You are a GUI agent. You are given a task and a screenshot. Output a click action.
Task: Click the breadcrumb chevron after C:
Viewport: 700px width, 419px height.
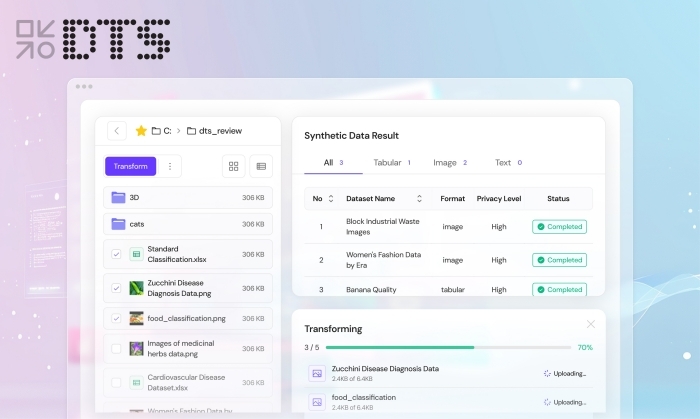(178, 131)
